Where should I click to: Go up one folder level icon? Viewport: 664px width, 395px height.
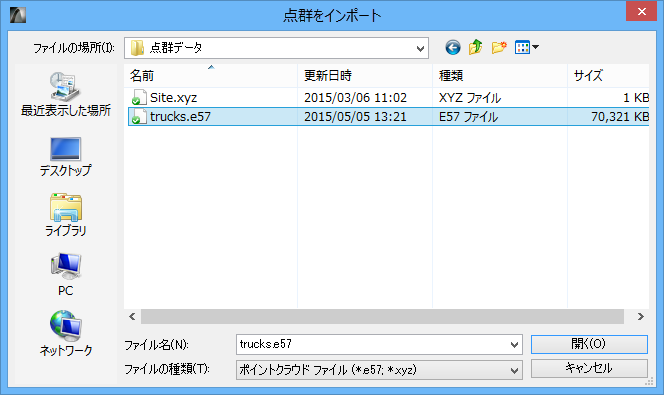(x=476, y=47)
